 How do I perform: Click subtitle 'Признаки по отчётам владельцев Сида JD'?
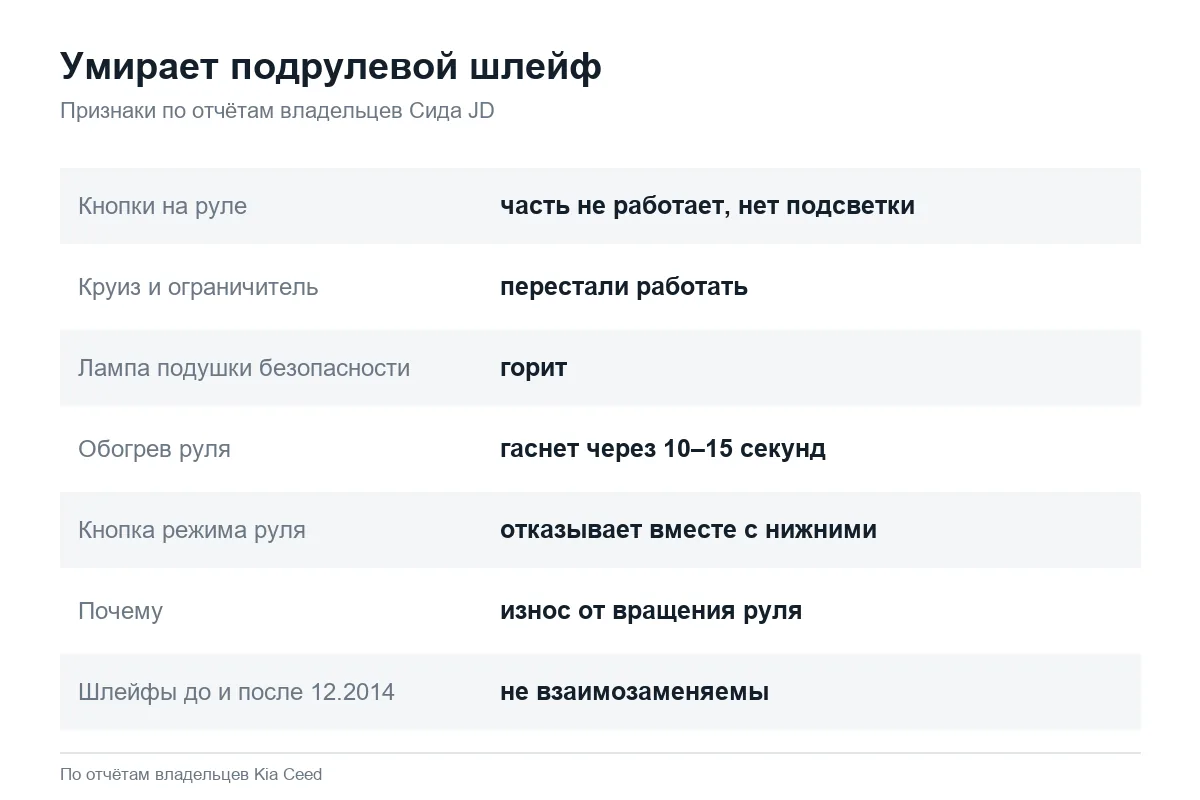(277, 111)
